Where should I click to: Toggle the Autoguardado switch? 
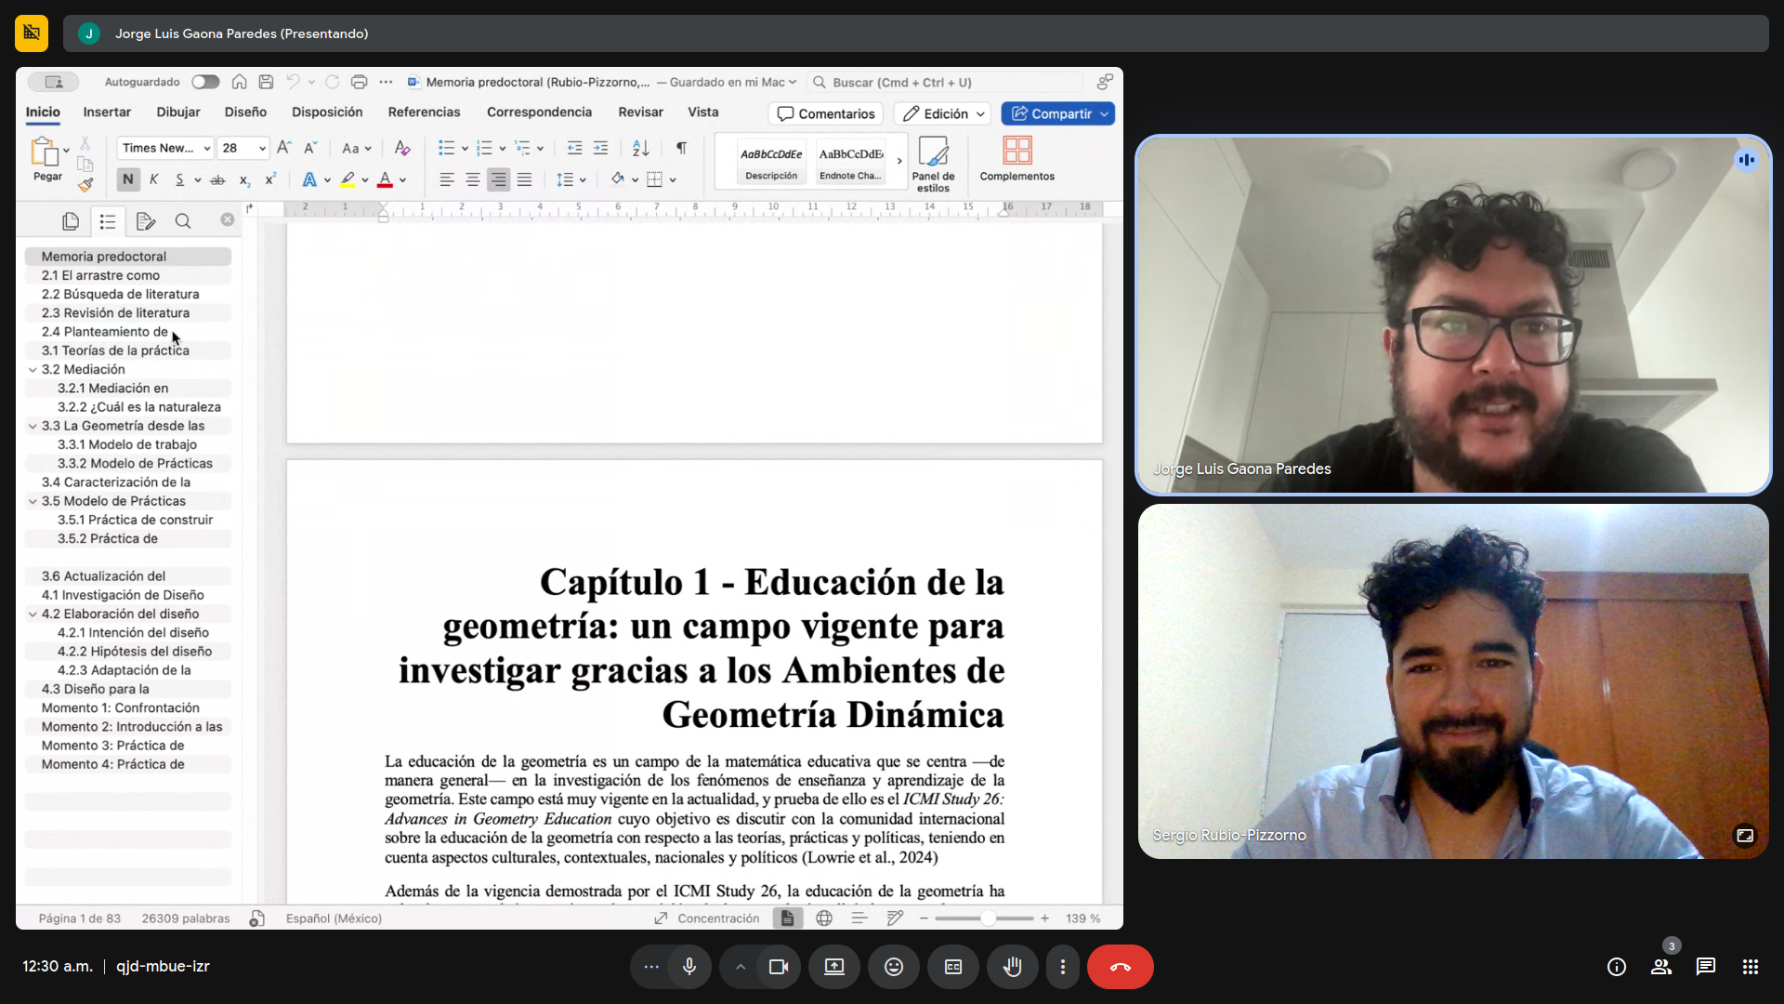(205, 82)
